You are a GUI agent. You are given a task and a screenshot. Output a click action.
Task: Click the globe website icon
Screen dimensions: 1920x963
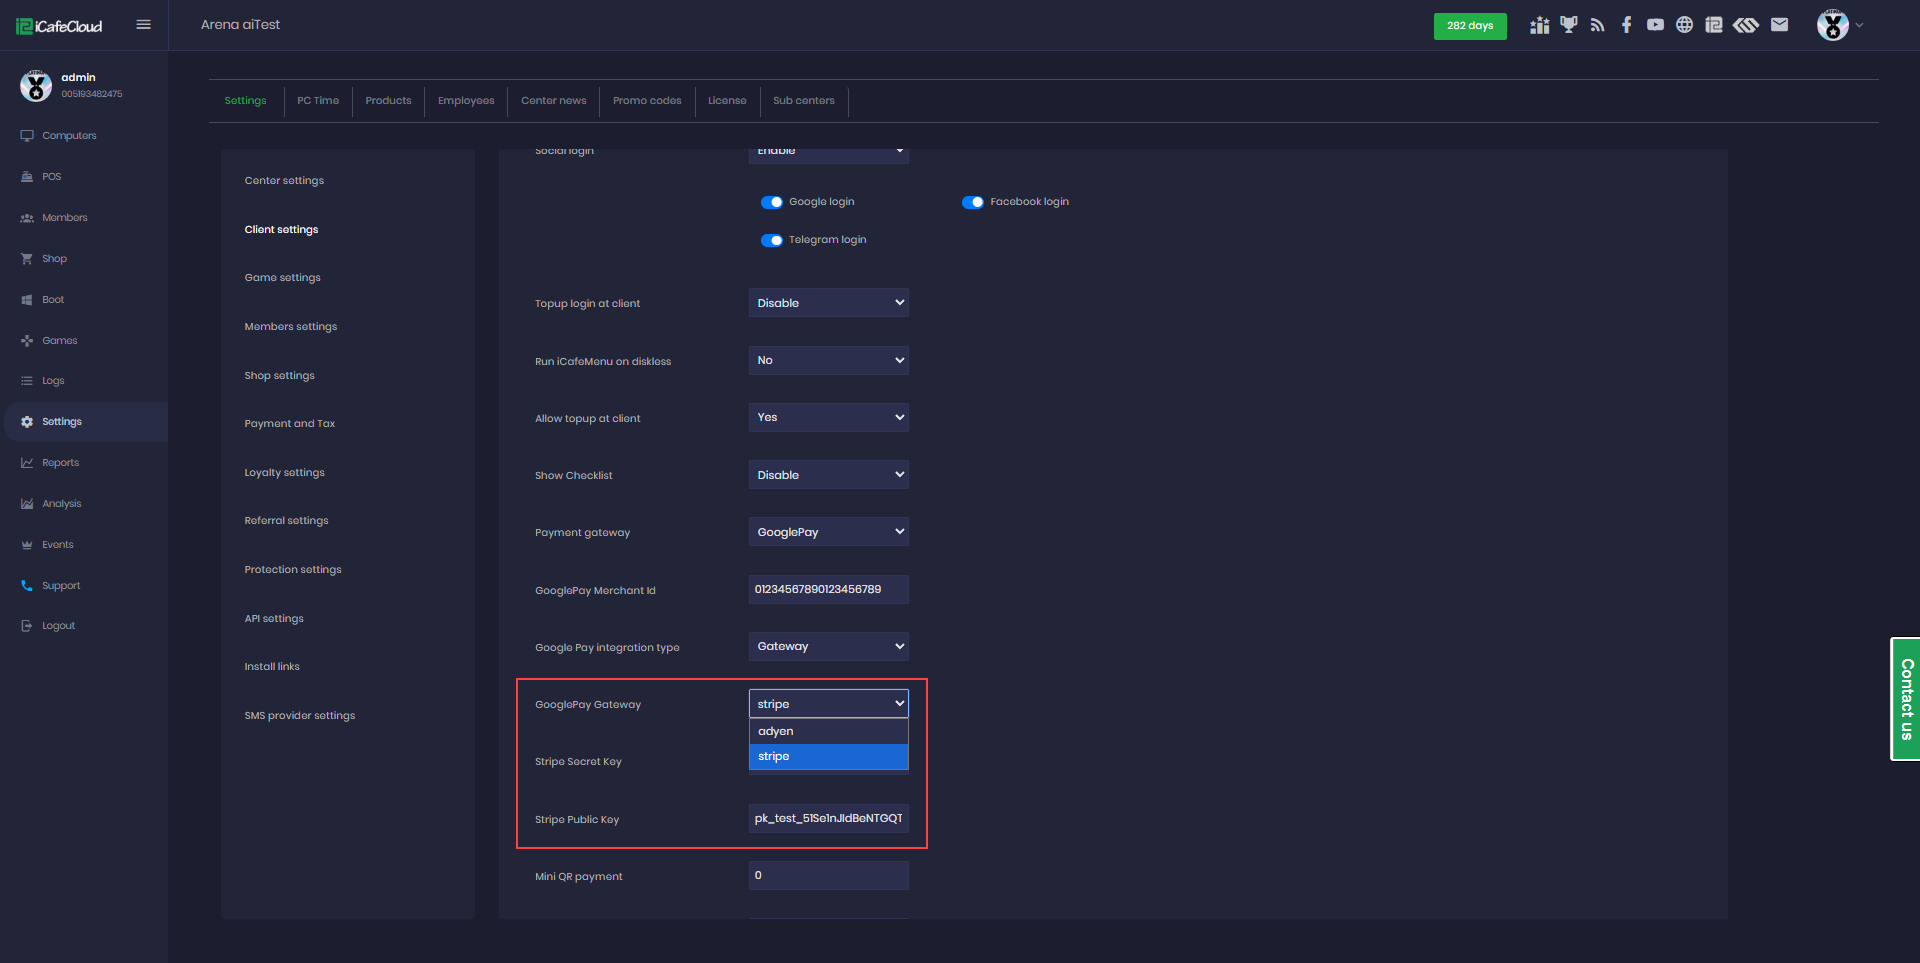[1684, 25]
